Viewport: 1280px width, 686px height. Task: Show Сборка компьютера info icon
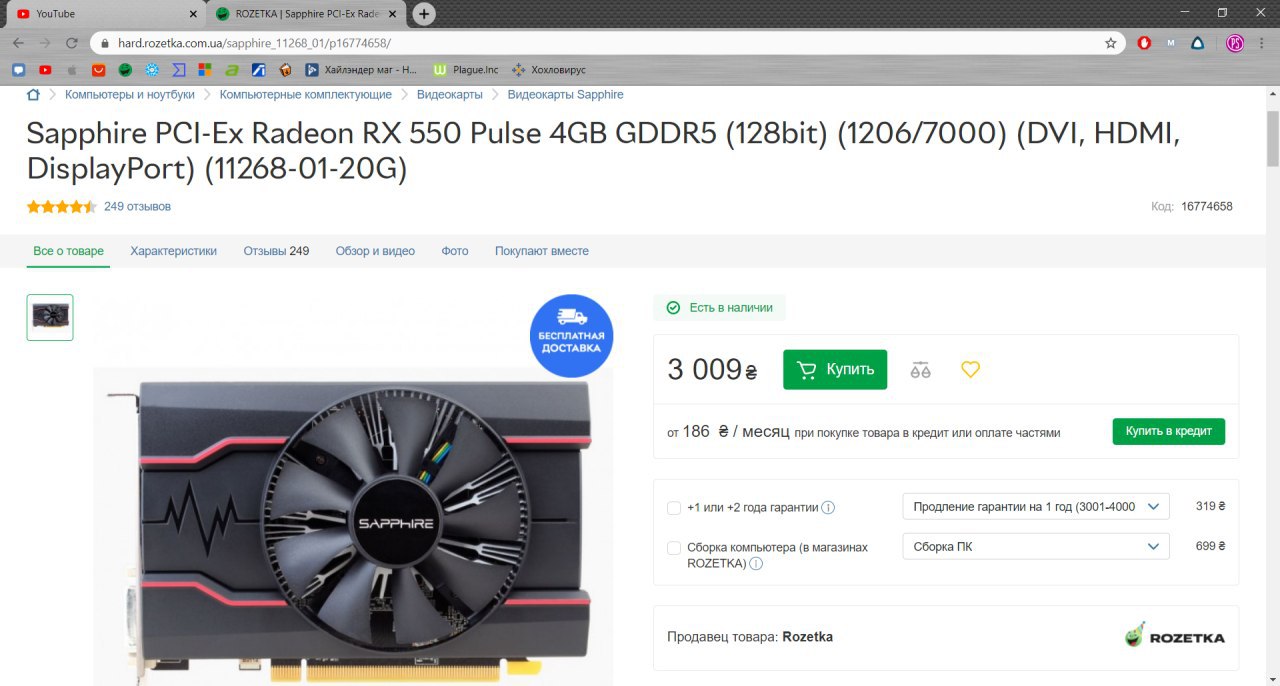[x=756, y=564]
